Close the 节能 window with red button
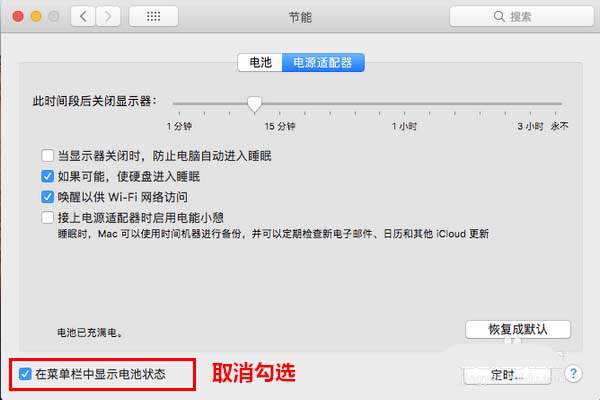The height and width of the screenshot is (400, 600). [18, 16]
